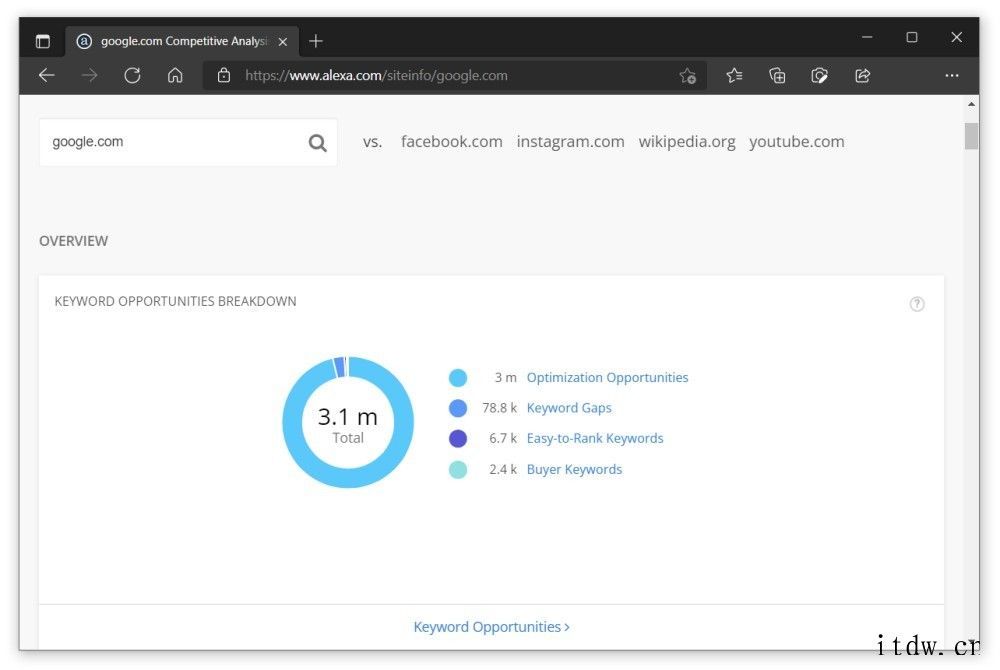Go forward to the next page
The height and width of the screenshot is (670, 1000).
[89, 76]
